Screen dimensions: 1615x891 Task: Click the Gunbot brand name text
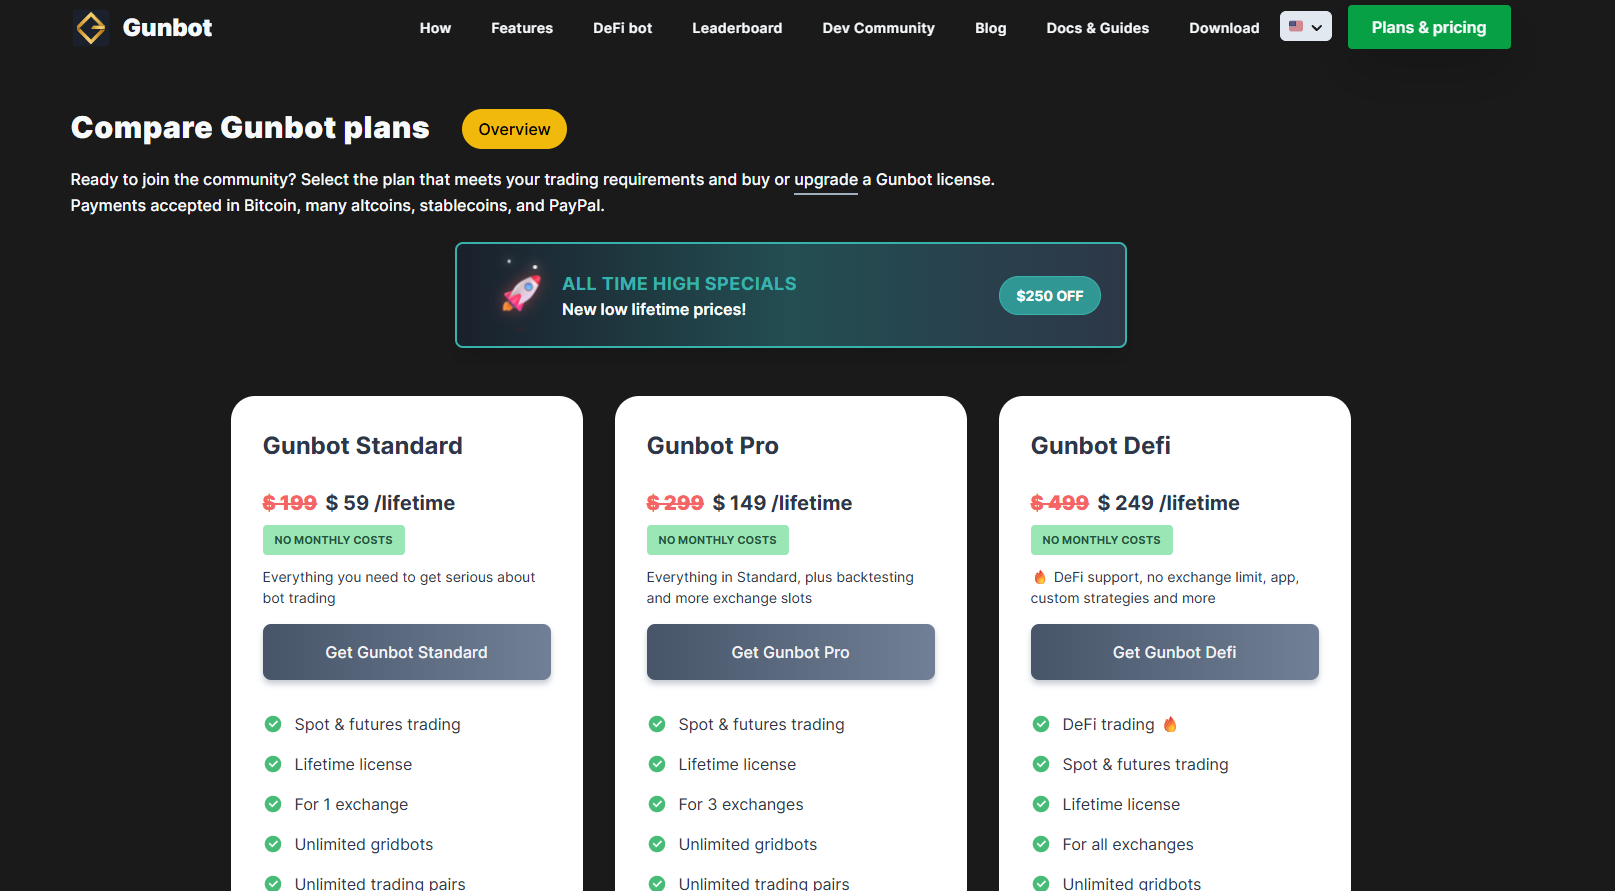(x=167, y=28)
